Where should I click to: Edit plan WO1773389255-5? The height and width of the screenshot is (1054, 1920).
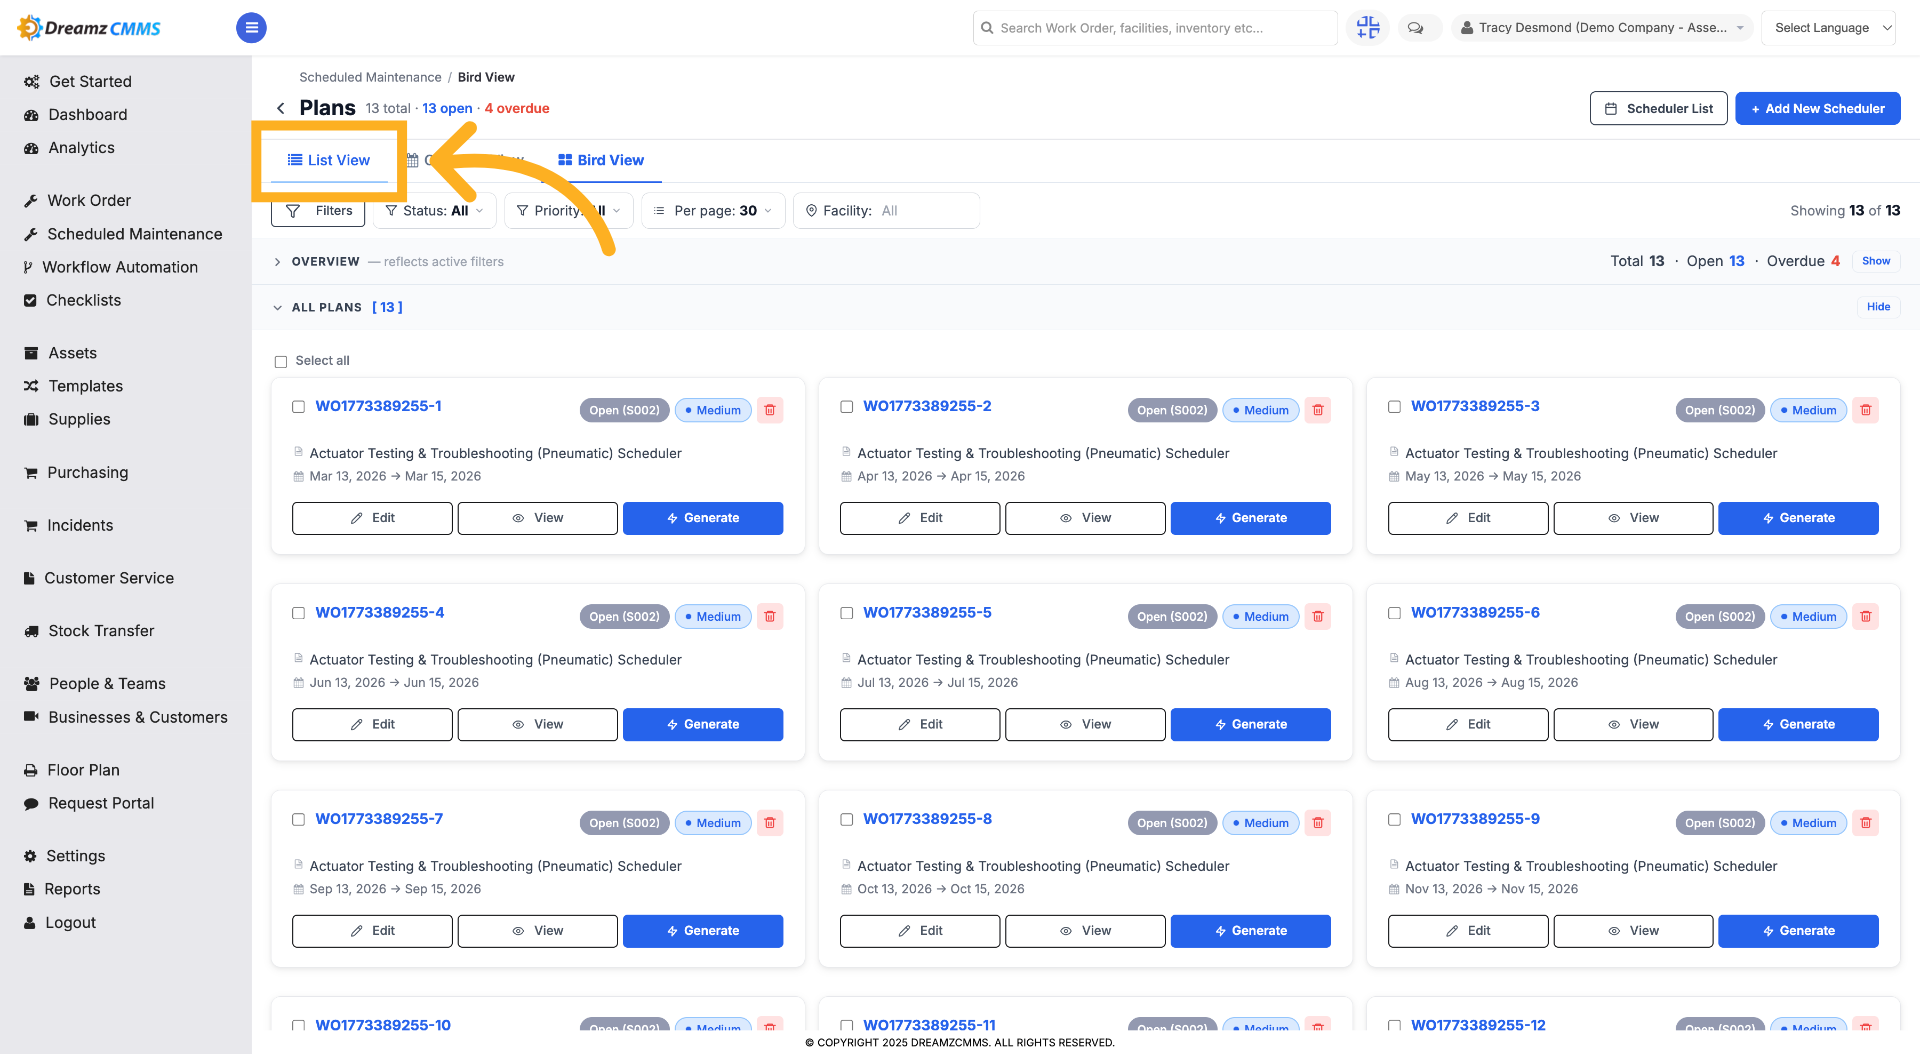coord(920,725)
